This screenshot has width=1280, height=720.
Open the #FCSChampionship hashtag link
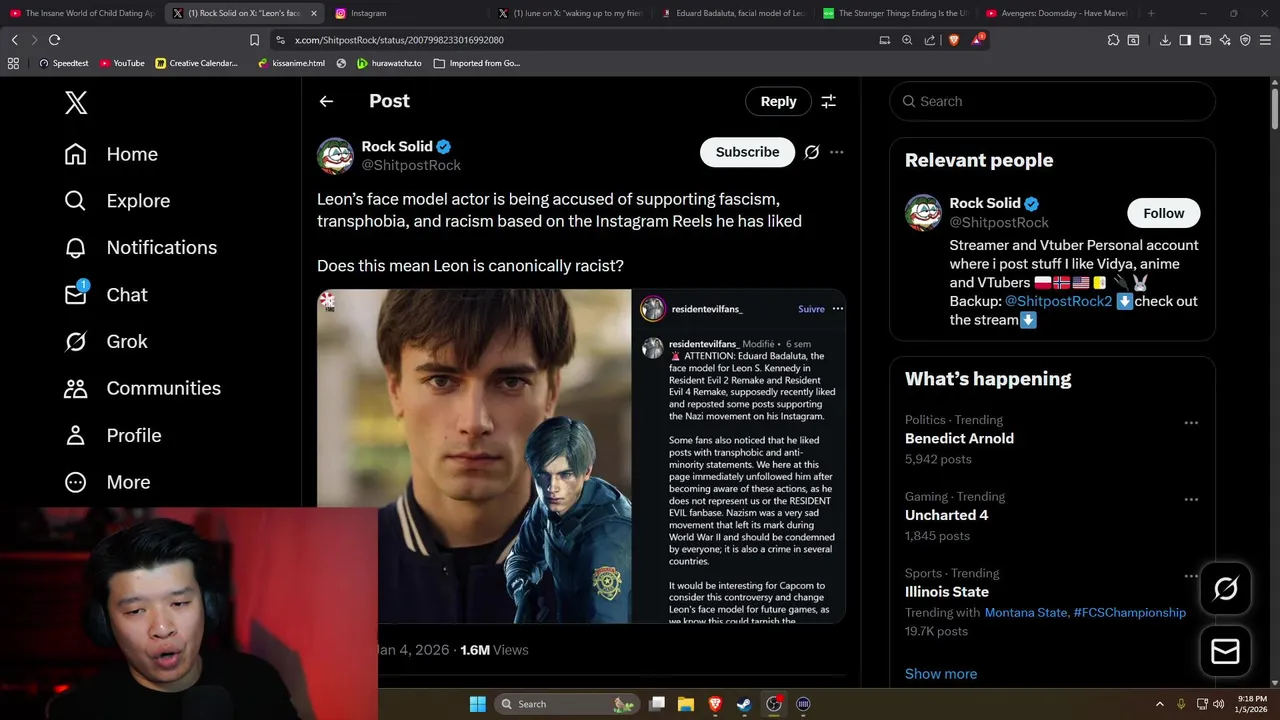coord(1129,613)
